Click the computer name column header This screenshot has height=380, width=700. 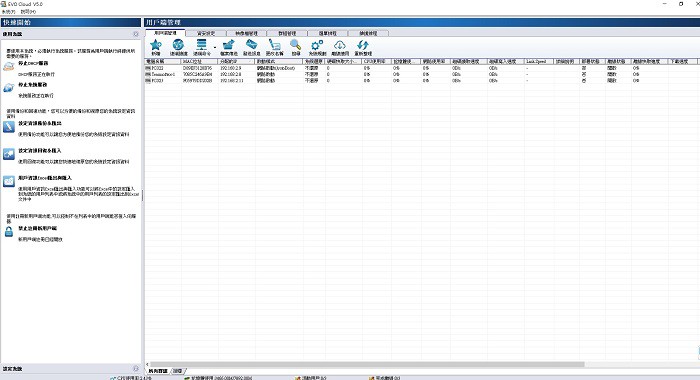pyautogui.click(x=163, y=61)
